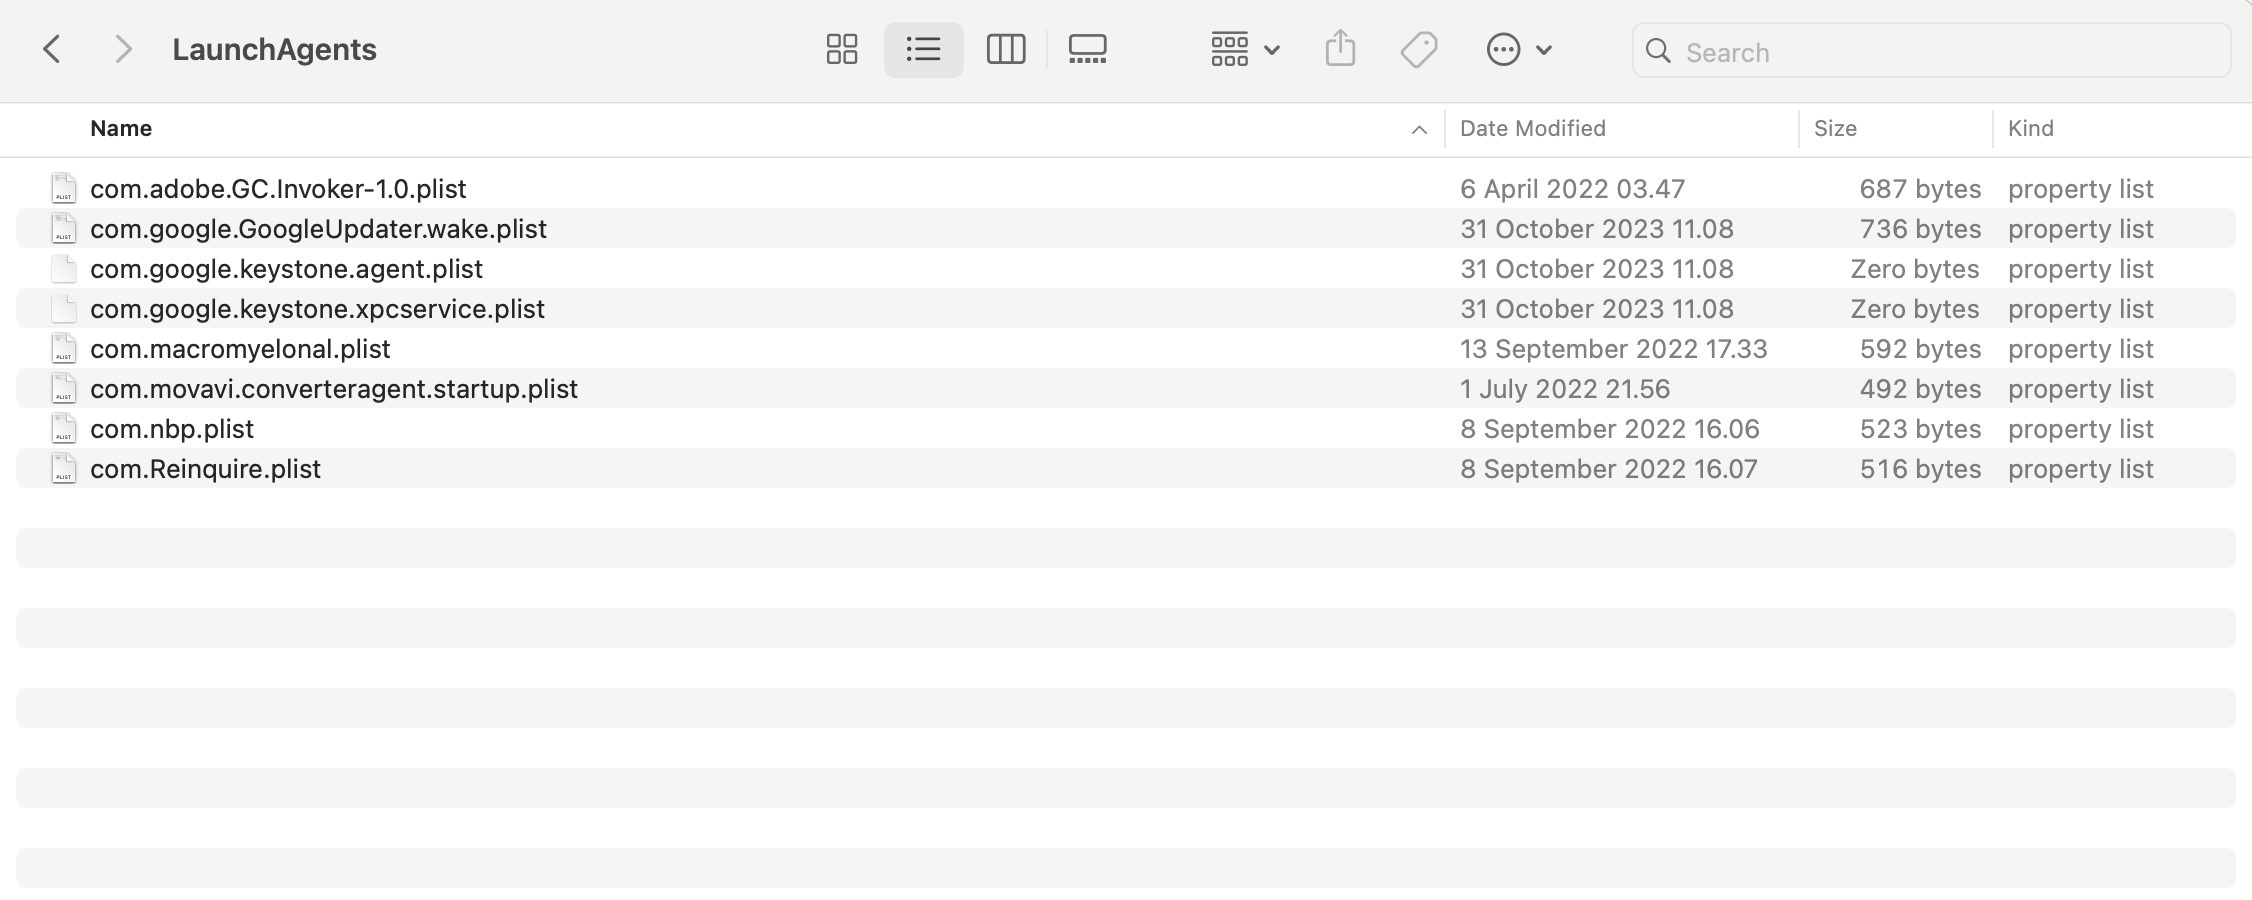Switch to icon grid view
2252x900 pixels.
[842, 49]
